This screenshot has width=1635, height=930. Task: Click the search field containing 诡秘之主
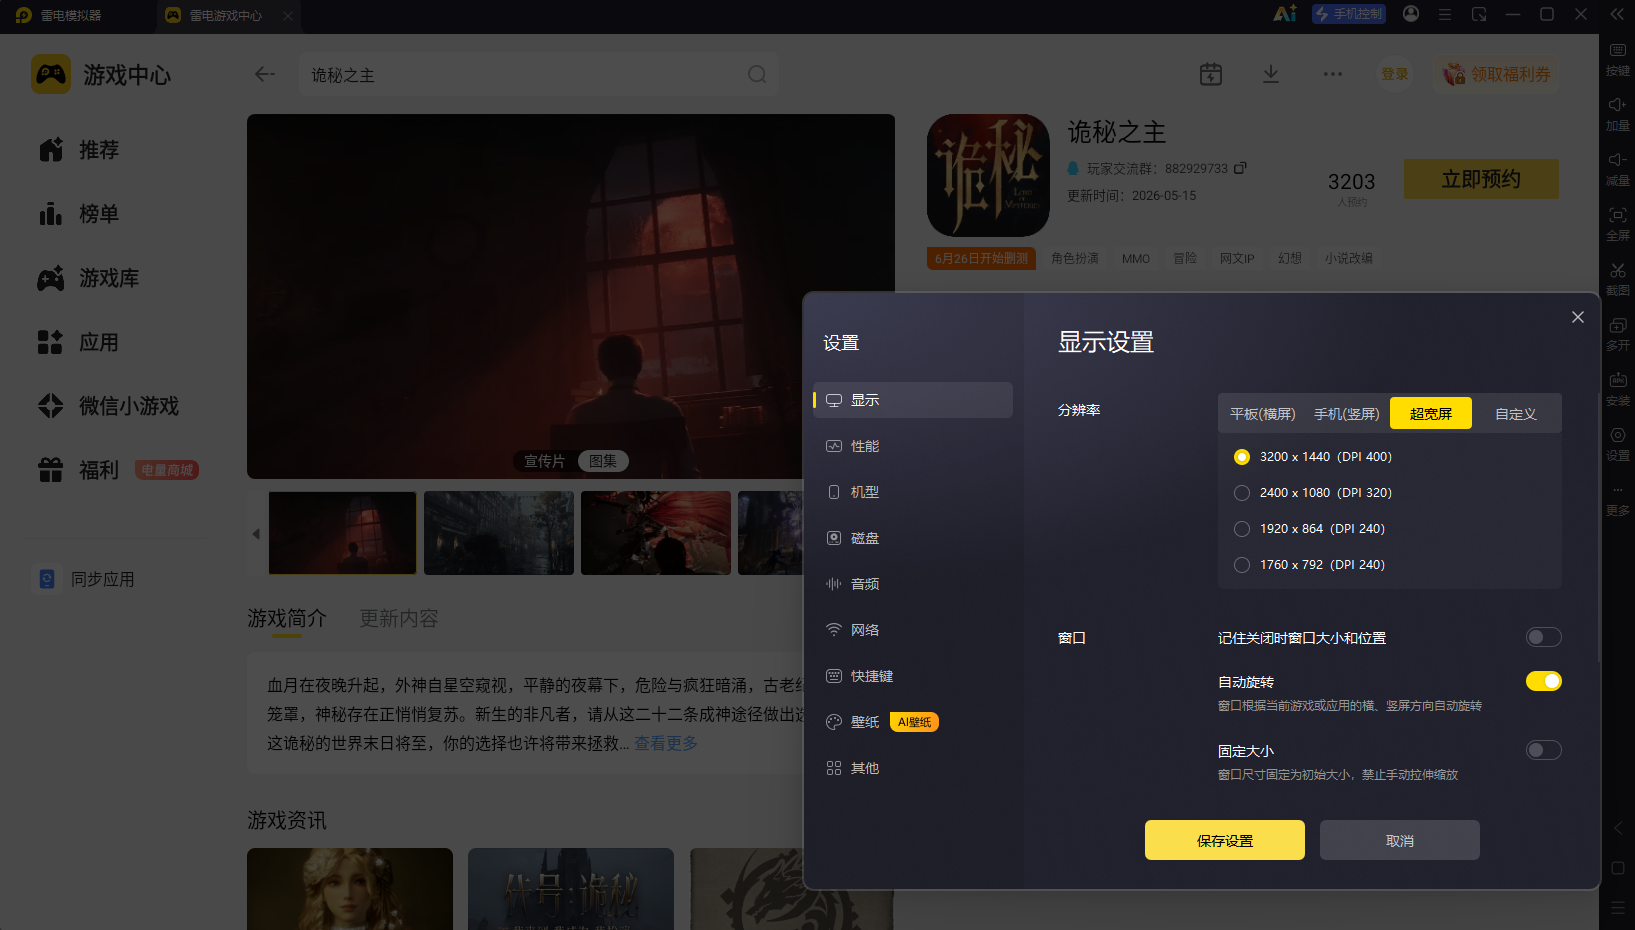point(539,74)
